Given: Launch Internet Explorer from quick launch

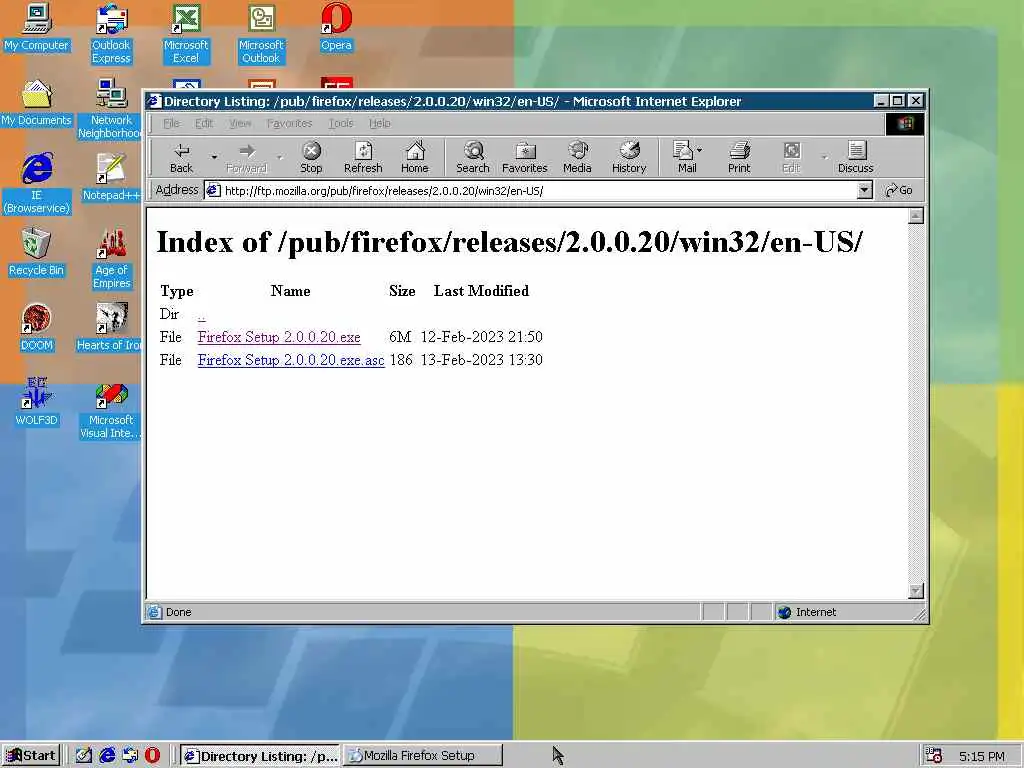Looking at the screenshot, I should click(107, 756).
